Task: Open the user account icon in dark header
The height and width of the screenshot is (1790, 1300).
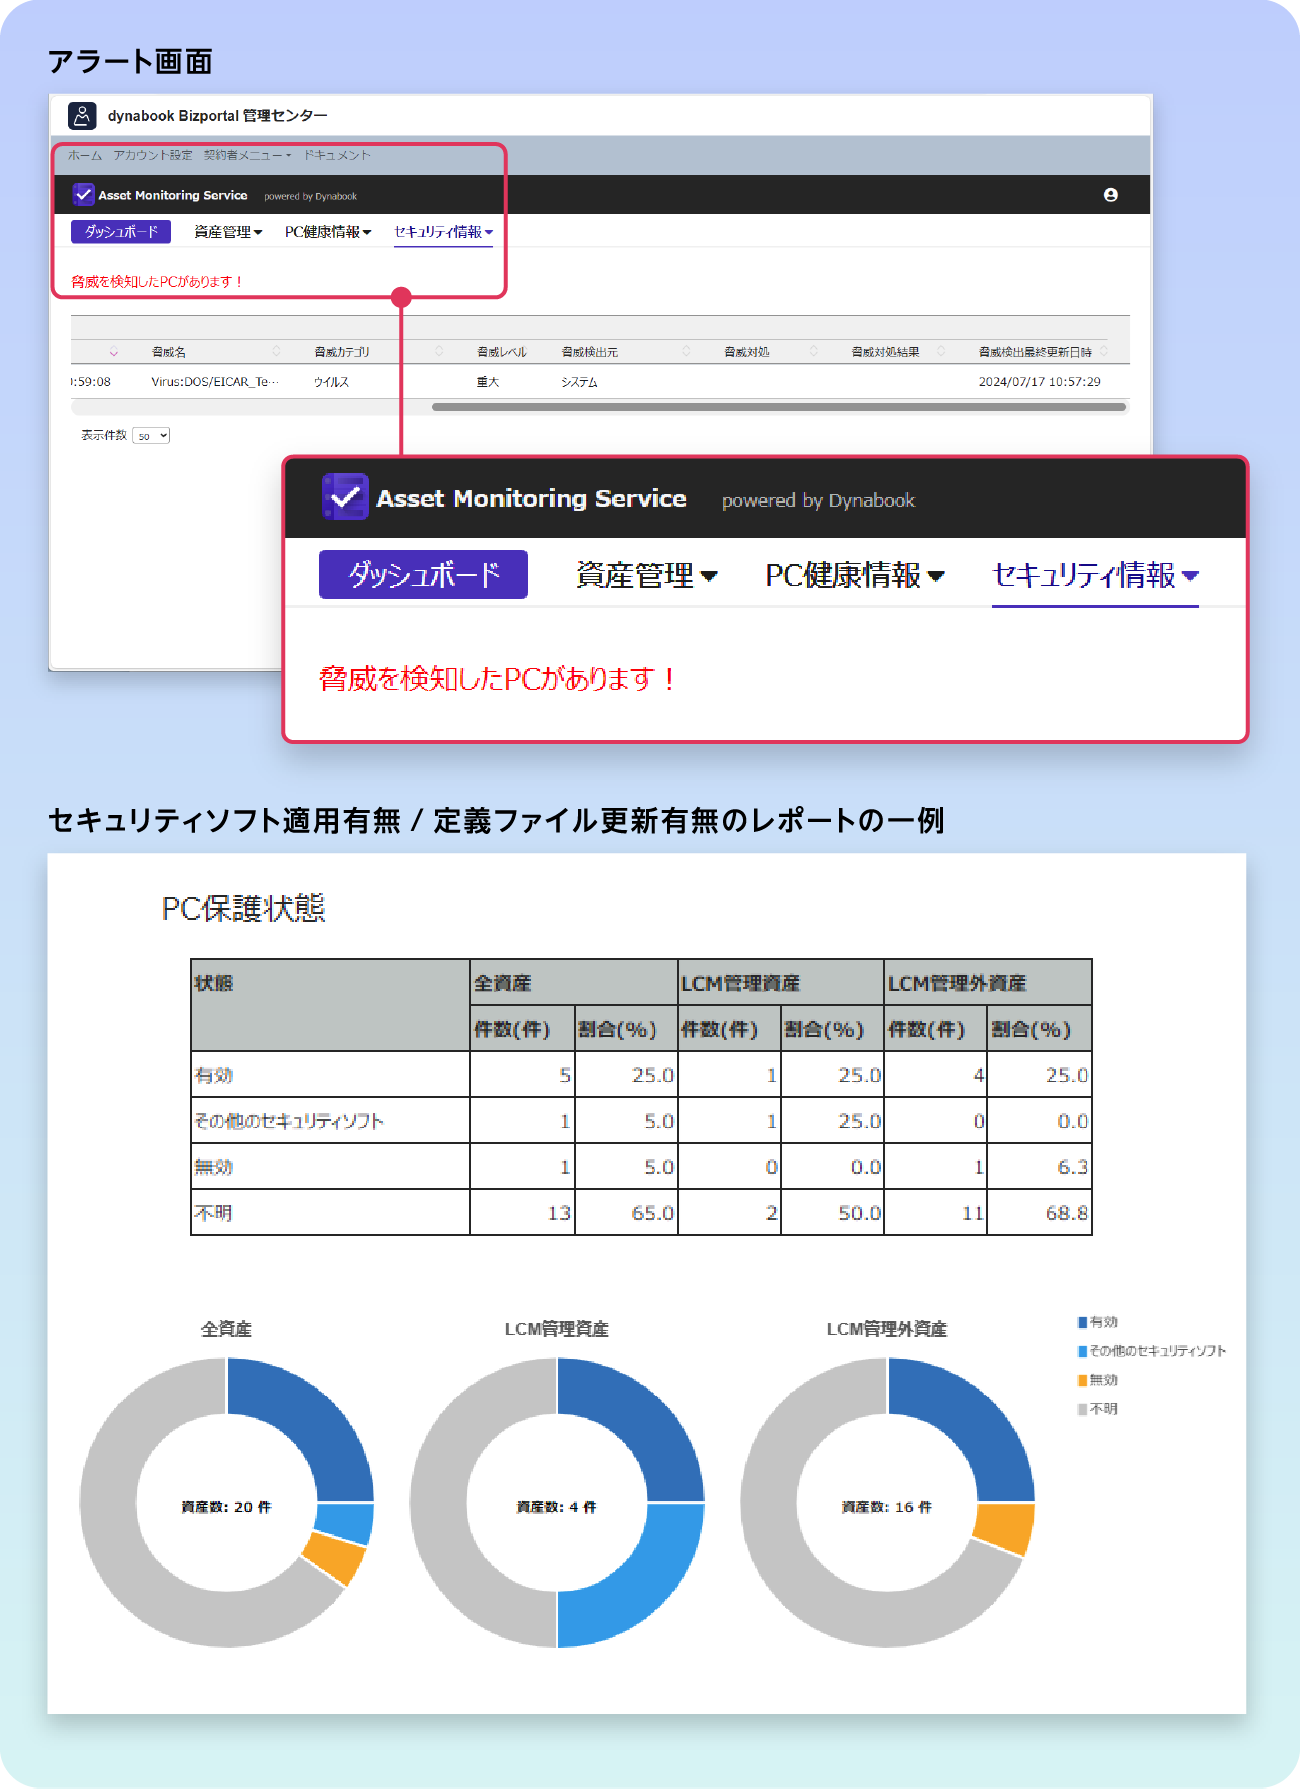Action: click(x=1110, y=195)
